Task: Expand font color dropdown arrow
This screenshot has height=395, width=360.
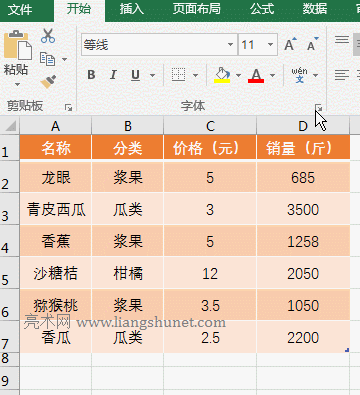Action: pos(272,75)
